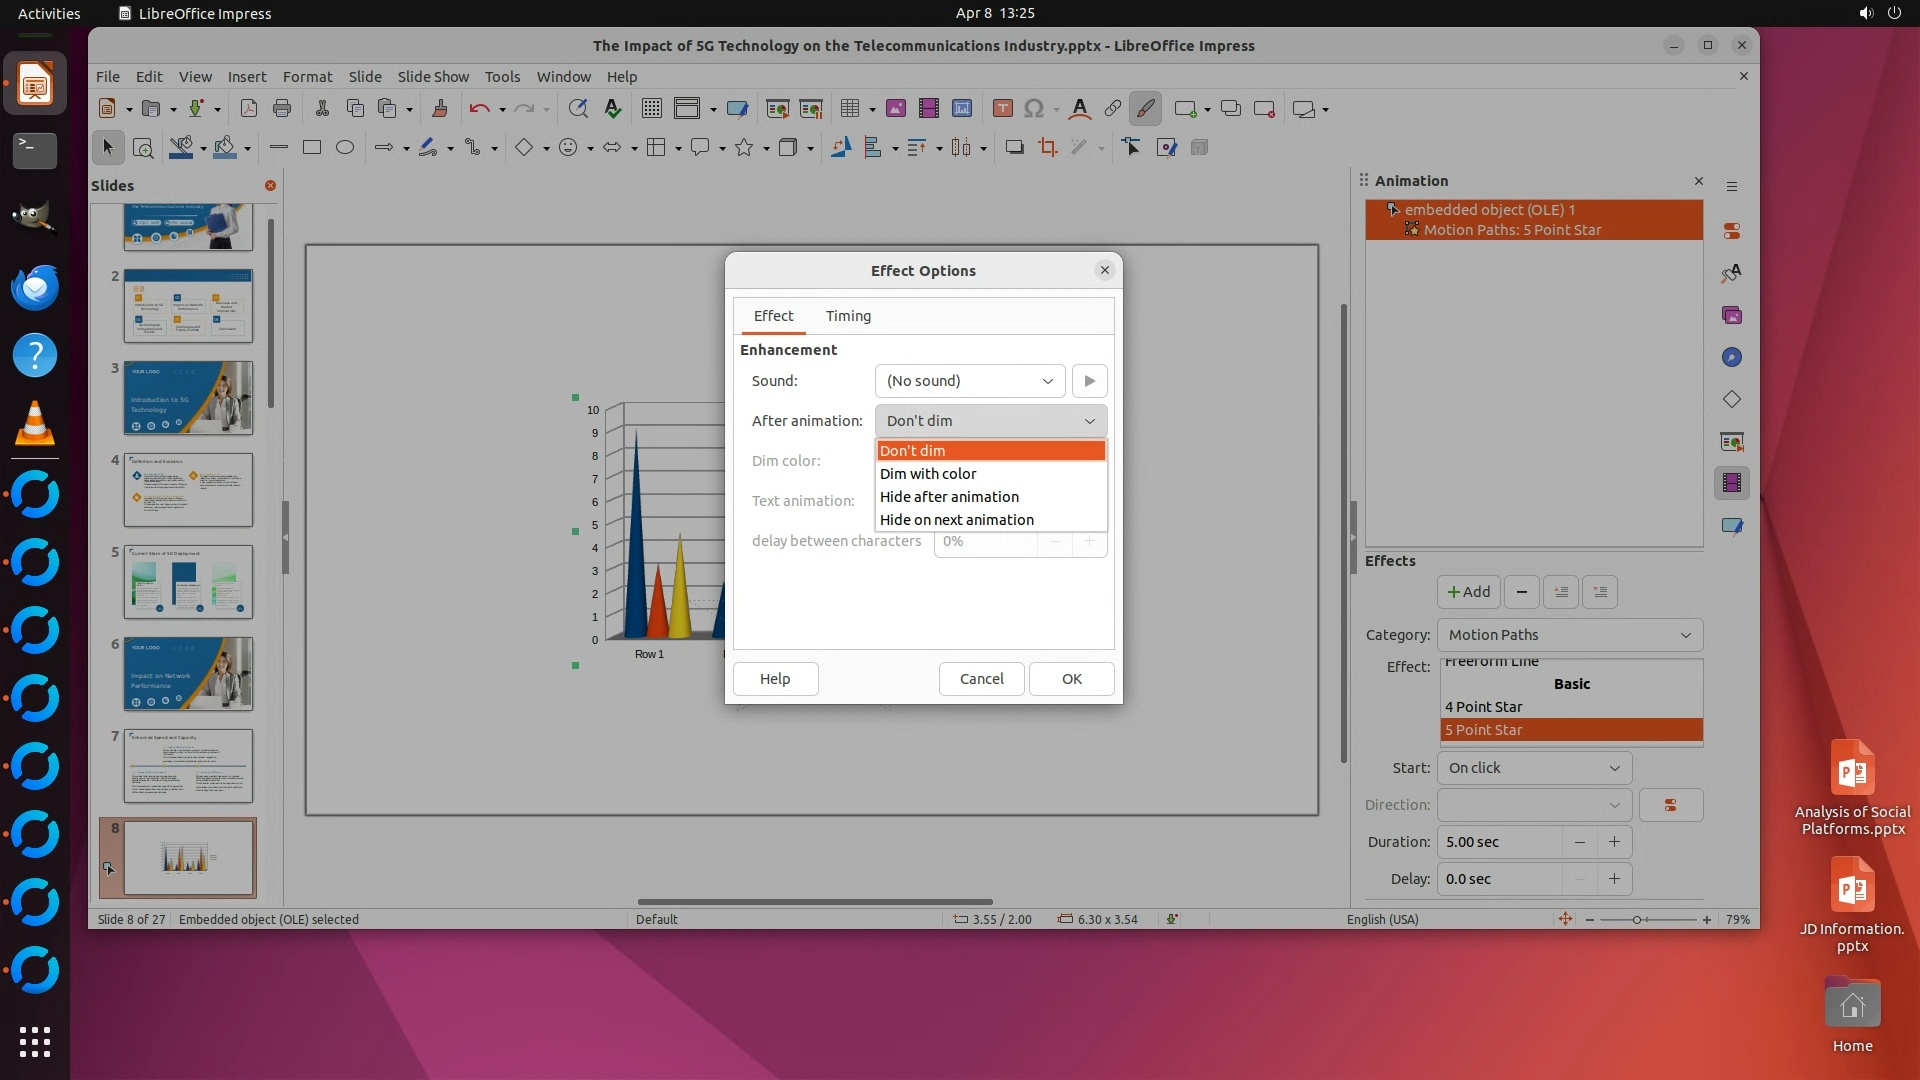Image resolution: width=1920 pixels, height=1080 pixels.
Task: Open Navigator in the sidebar
Action: (1731, 358)
